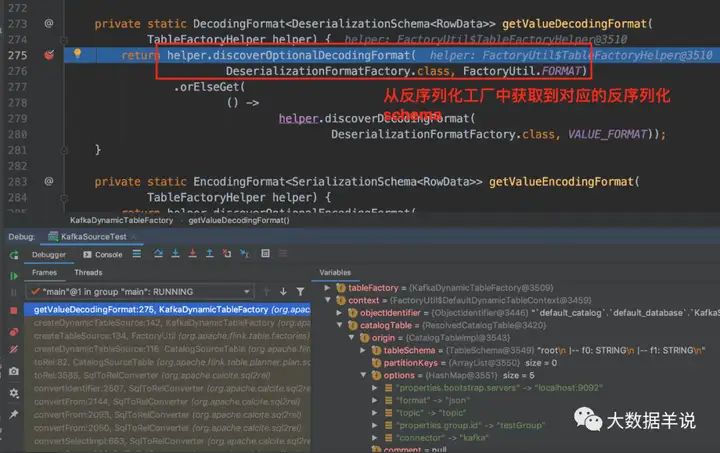The width and height of the screenshot is (720, 453).
Task: Click the helper link on line 279
Action: tap(298, 118)
